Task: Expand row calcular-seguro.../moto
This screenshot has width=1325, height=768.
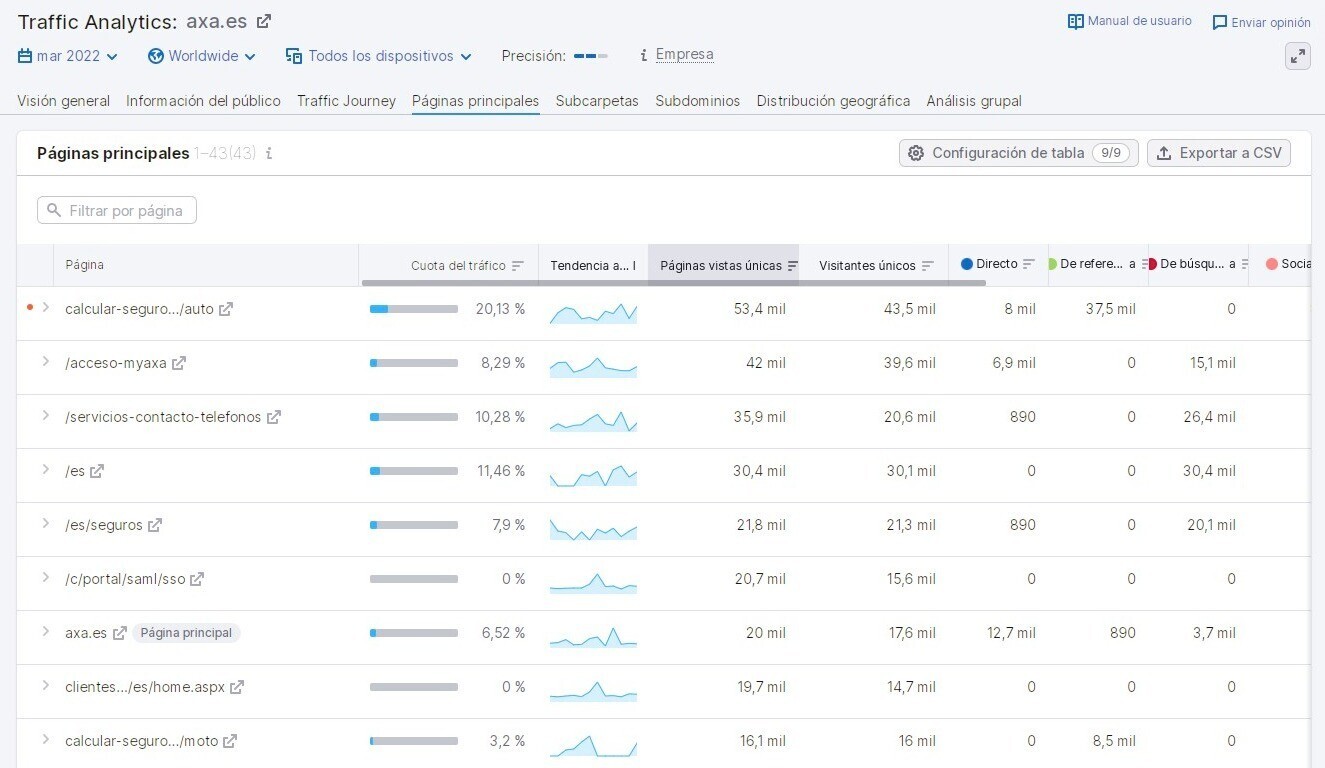Action: 46,740
